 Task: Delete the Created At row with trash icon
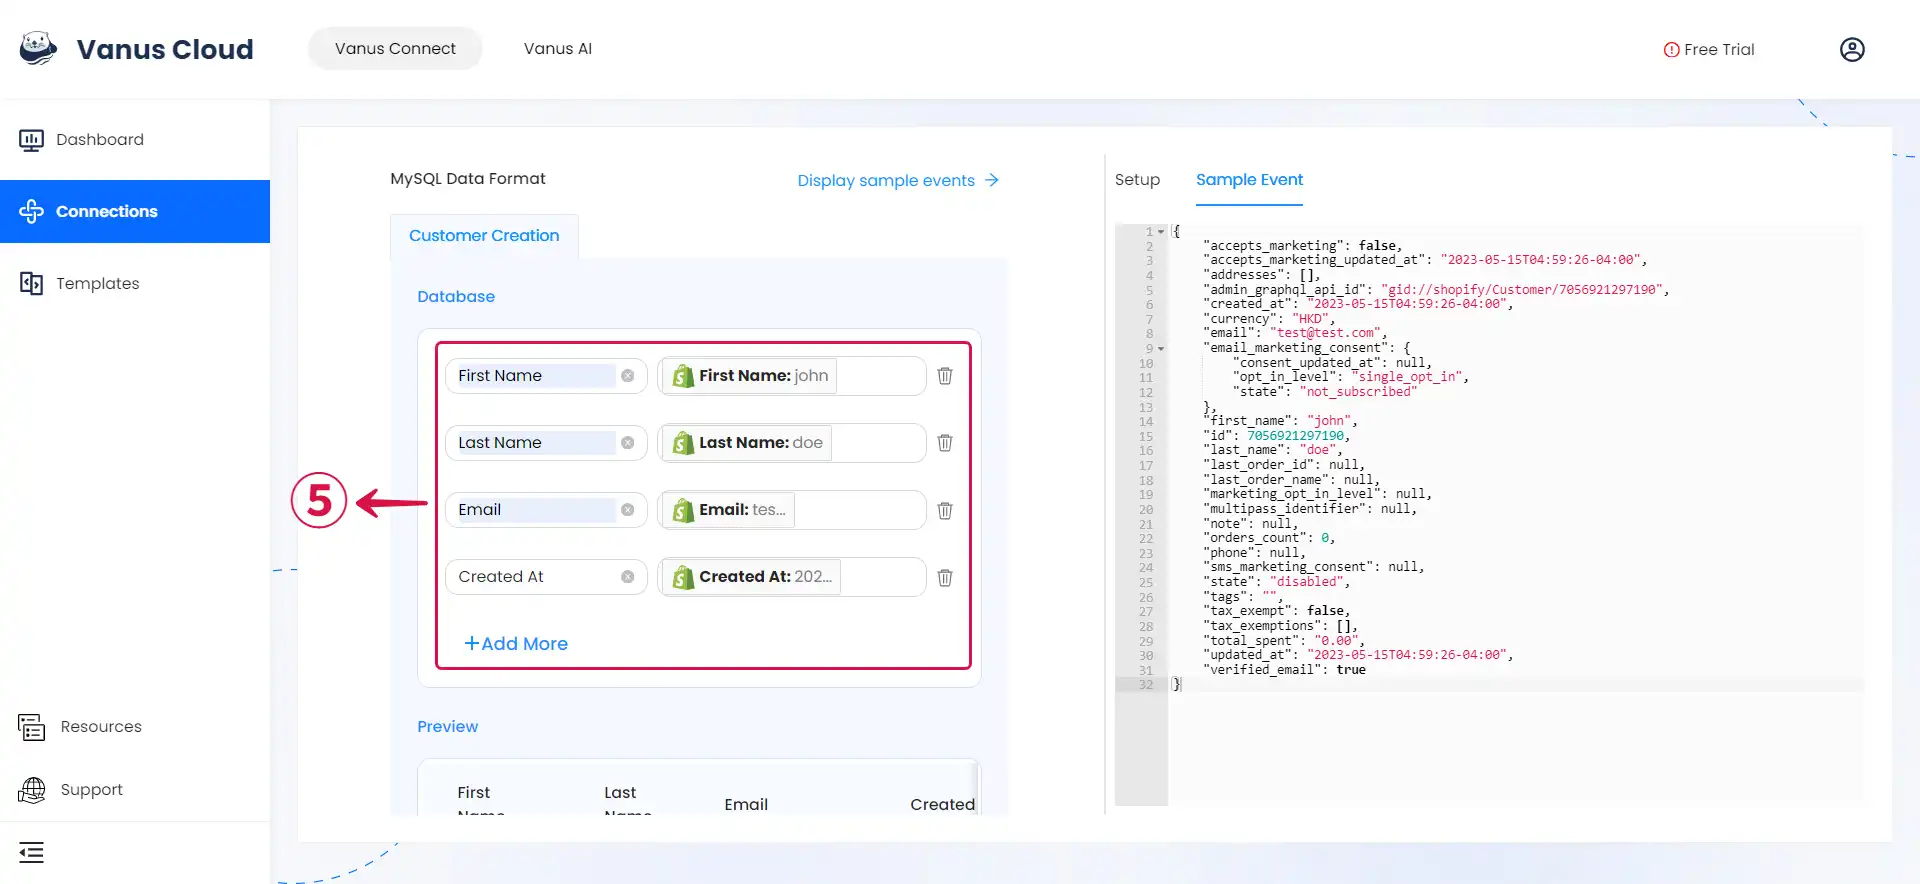click(x=945, y=577)
